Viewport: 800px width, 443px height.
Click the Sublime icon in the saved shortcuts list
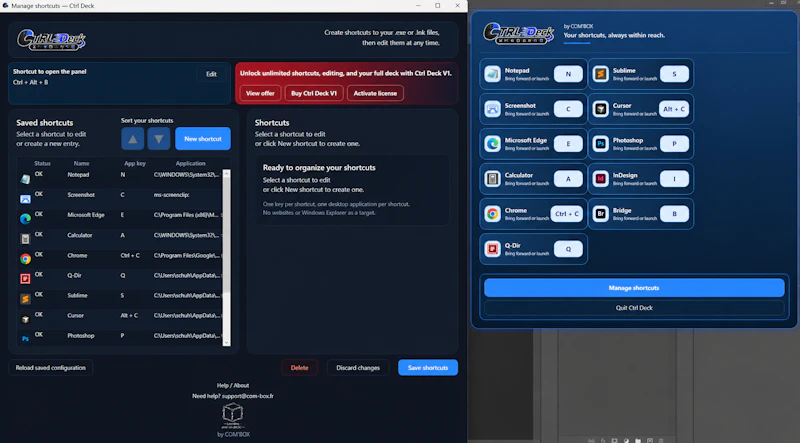click(25, 299)
